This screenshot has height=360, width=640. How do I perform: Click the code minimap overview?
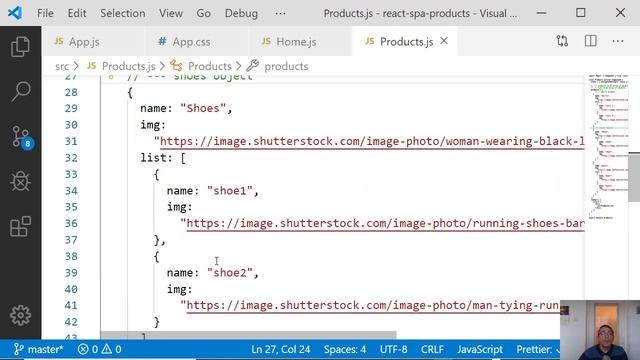pos(608,147)
